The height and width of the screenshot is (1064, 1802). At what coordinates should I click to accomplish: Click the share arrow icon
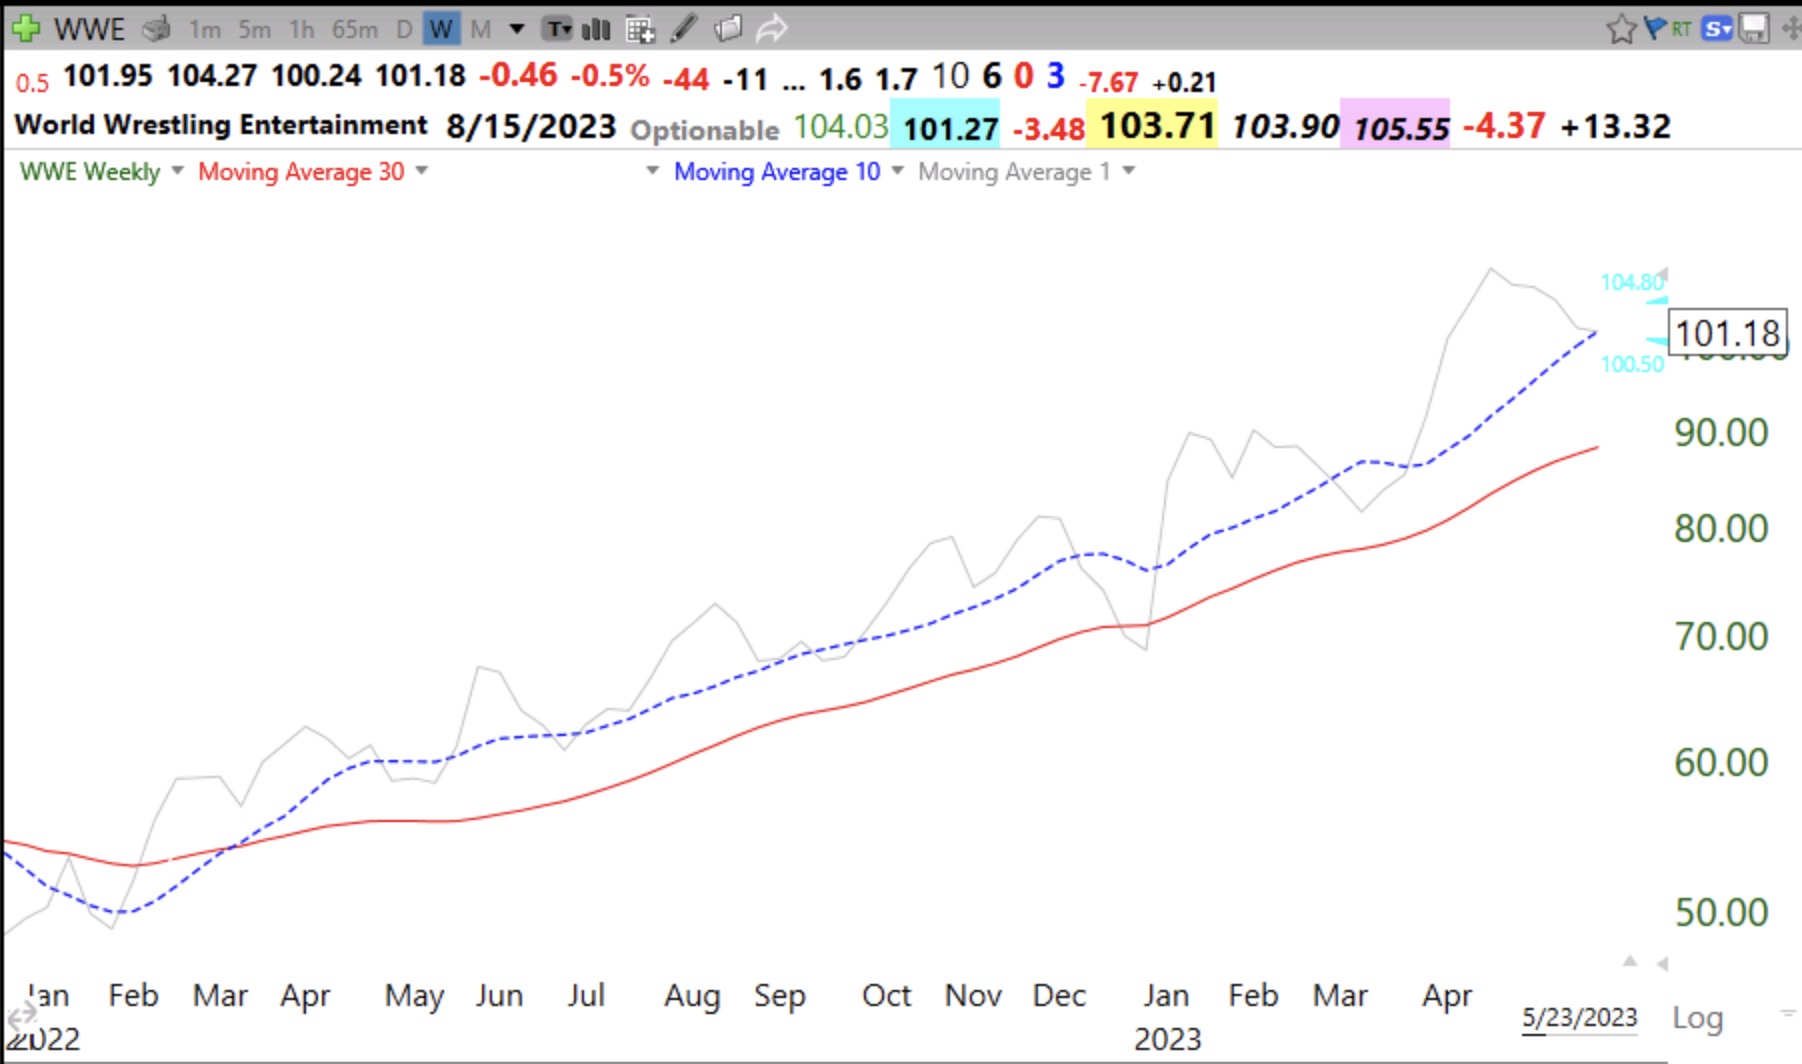pyautogui.click(x=771, y=29)
